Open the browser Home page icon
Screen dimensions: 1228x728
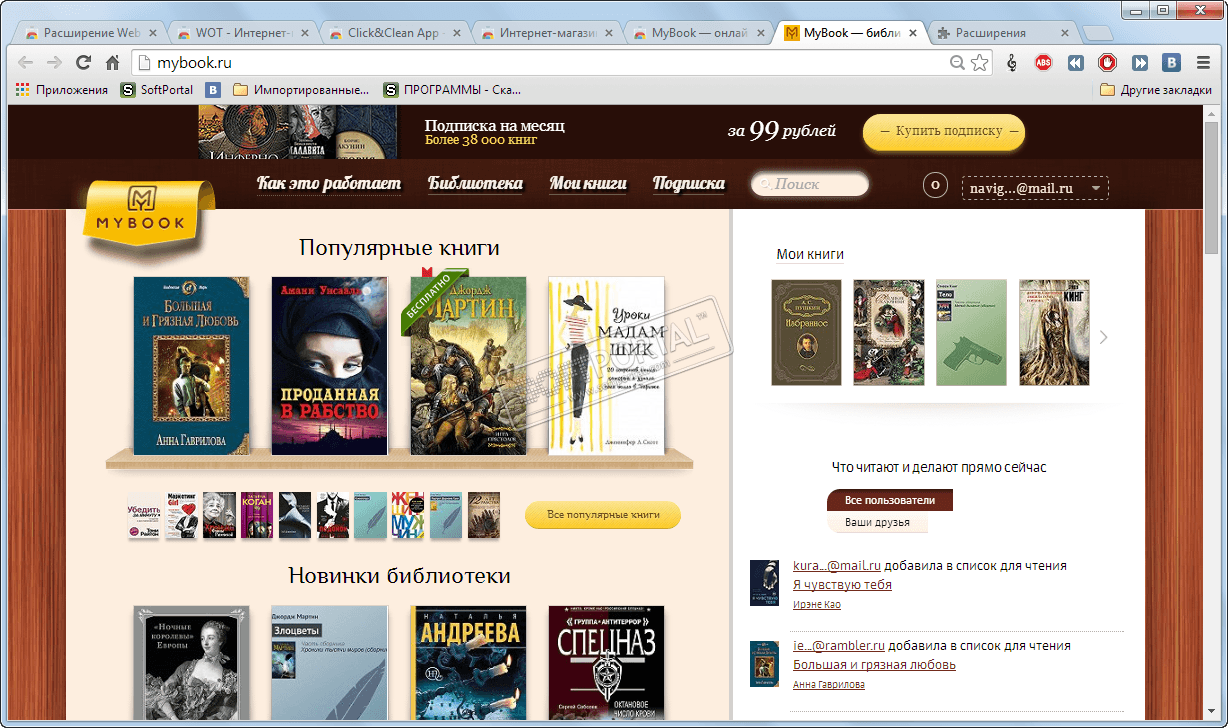pyautogui.click(x=113, y=63)
